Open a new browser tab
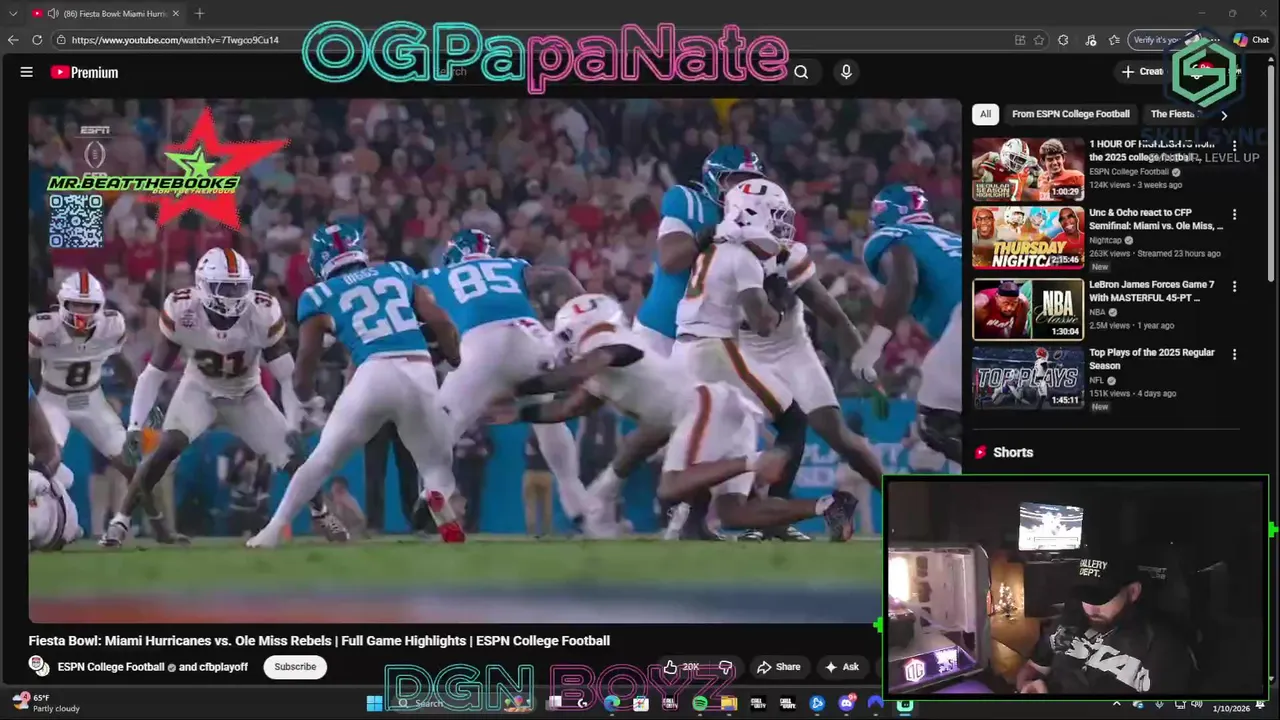The image size is (1280, 720). tap(199, 13)
